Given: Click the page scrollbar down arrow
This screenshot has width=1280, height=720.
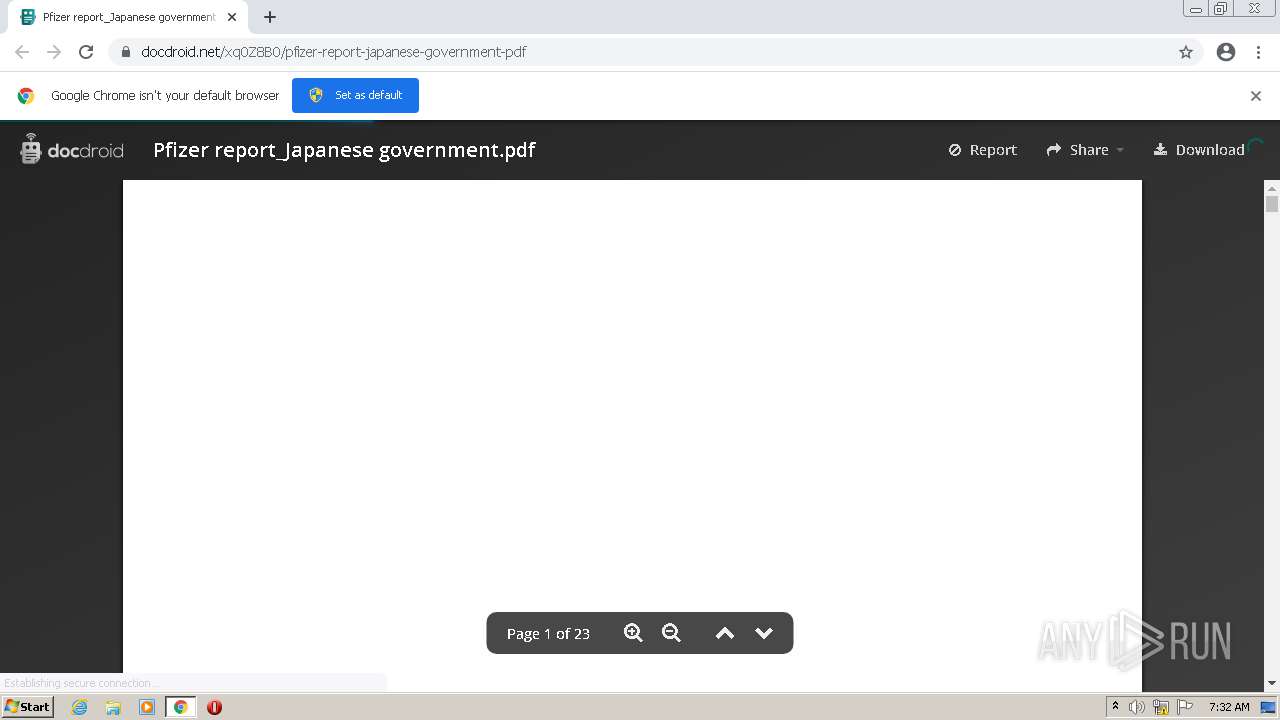Looking at the screenshot, I should pos(1272,684).
